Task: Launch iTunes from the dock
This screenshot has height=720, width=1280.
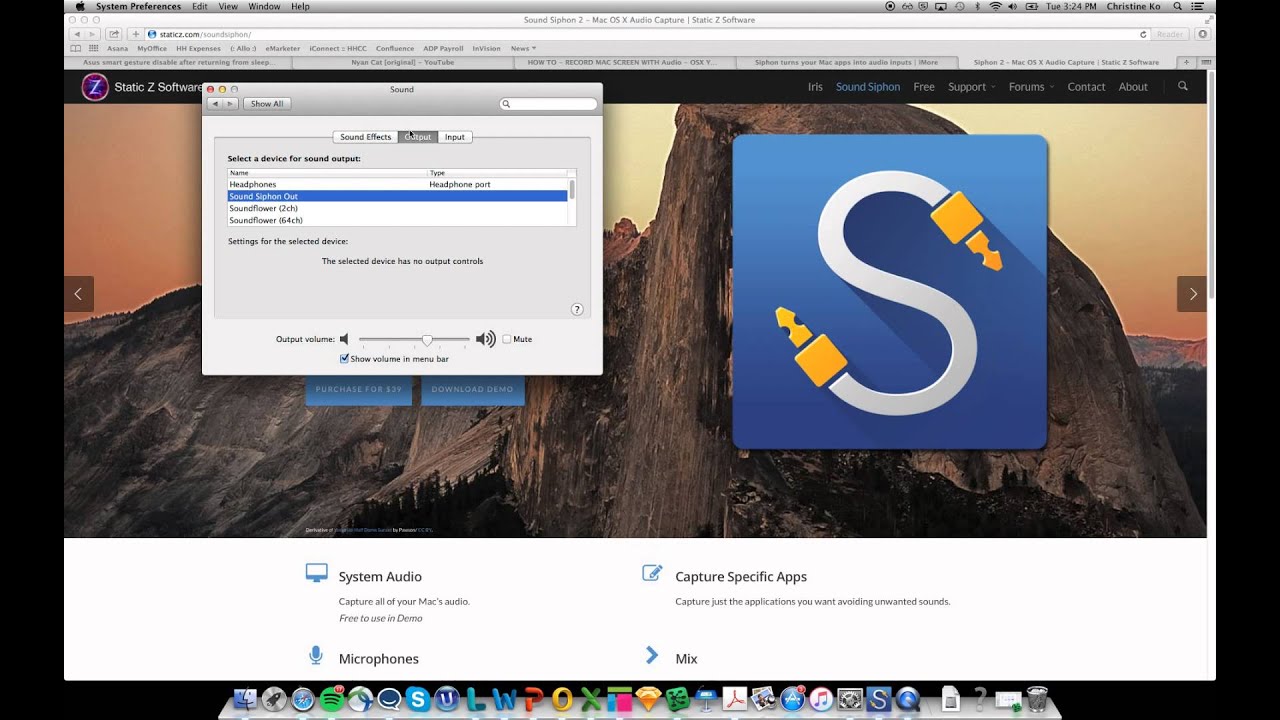Action: [820, 699]
